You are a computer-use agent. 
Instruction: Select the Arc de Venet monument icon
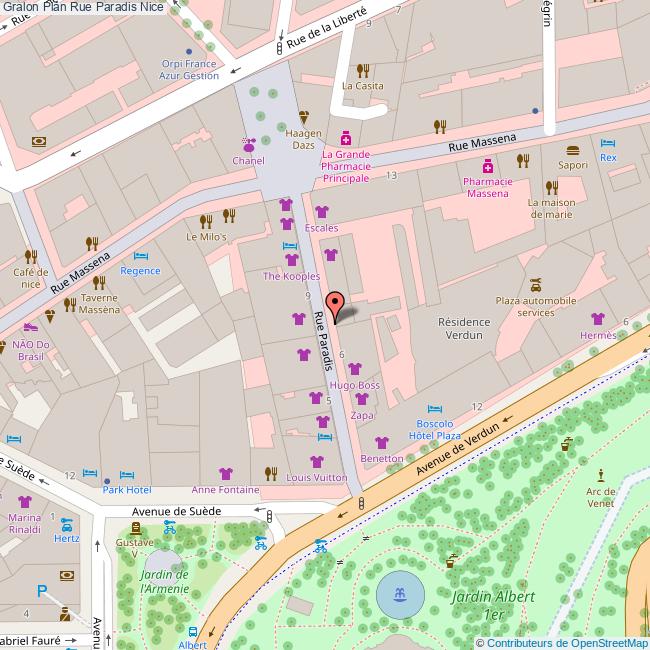[x=600, y=475]
